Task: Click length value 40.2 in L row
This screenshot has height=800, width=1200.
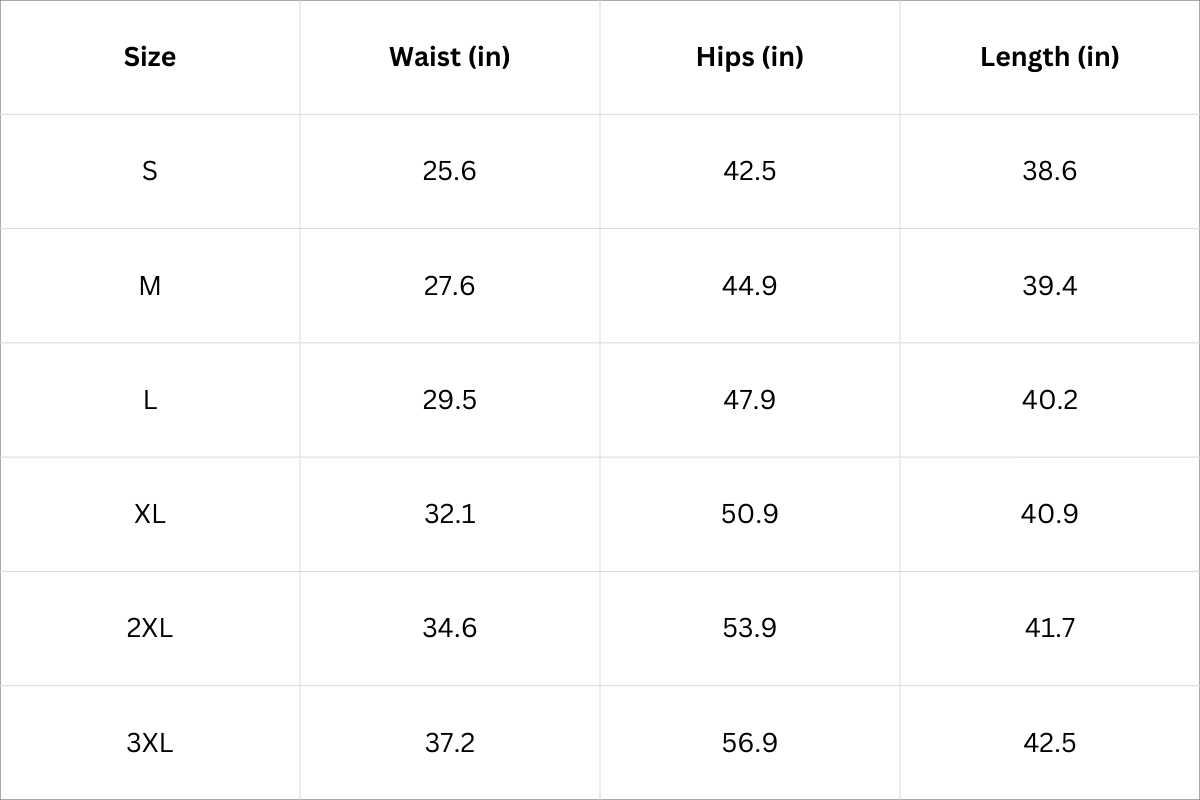Action: pos(1049,400)
